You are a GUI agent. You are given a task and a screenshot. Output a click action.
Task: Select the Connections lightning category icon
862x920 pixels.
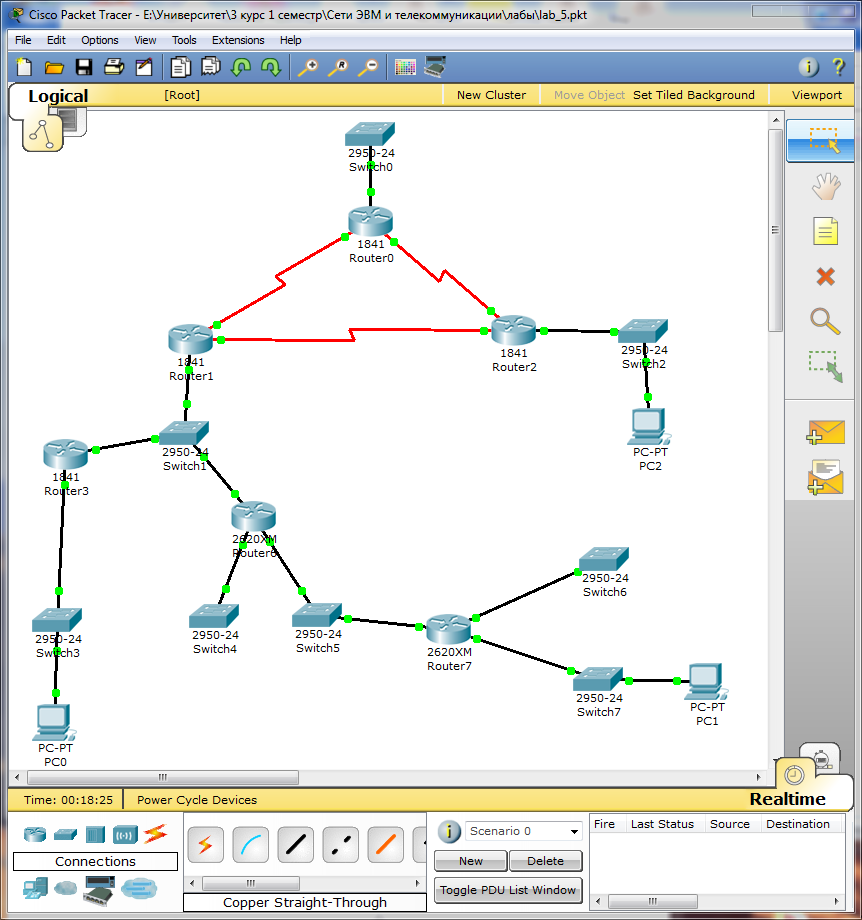[156, 833]
